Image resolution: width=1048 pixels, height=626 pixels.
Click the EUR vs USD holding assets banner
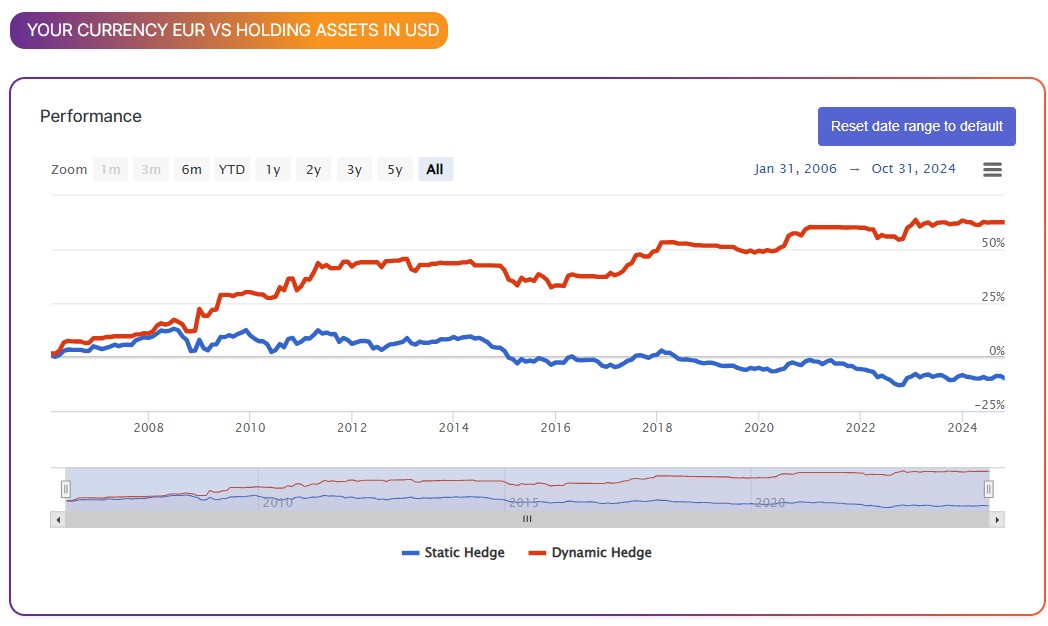pyautogui.click(x=229, y=30)
